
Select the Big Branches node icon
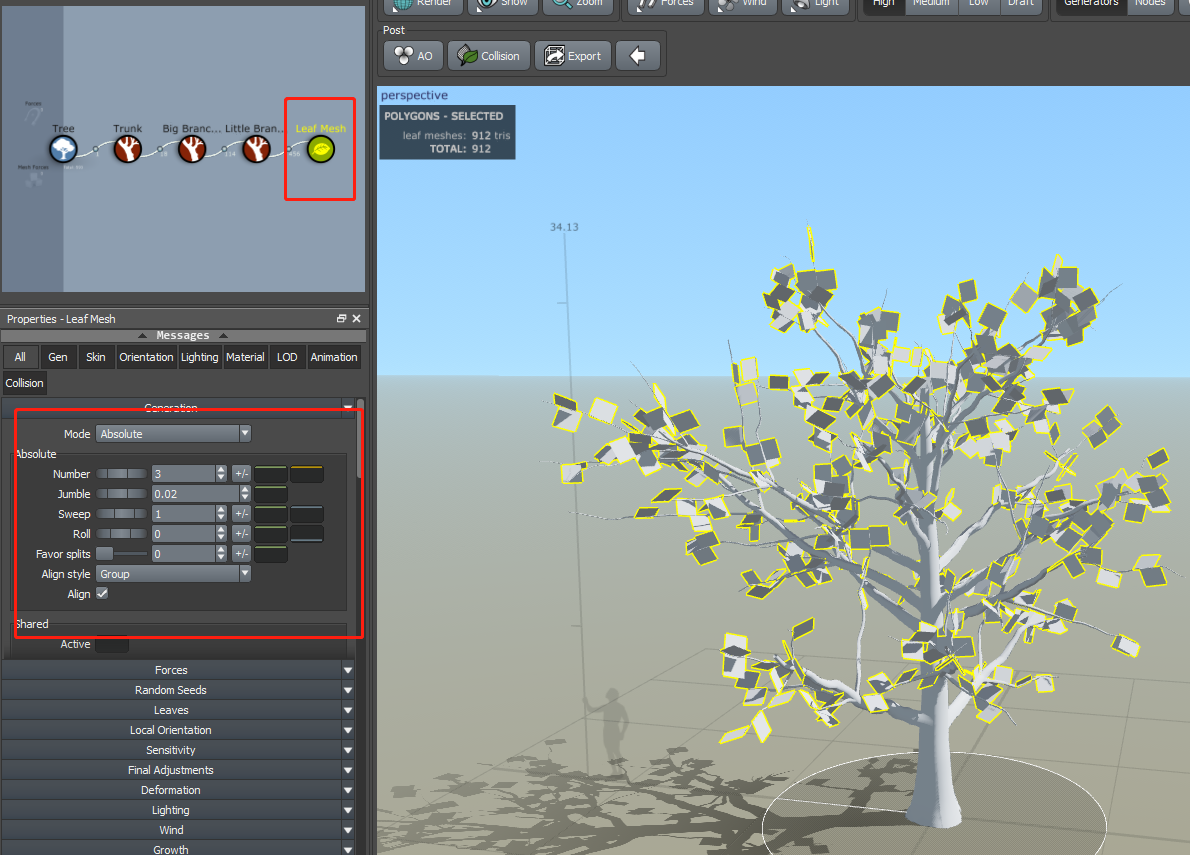pos(192,149)
